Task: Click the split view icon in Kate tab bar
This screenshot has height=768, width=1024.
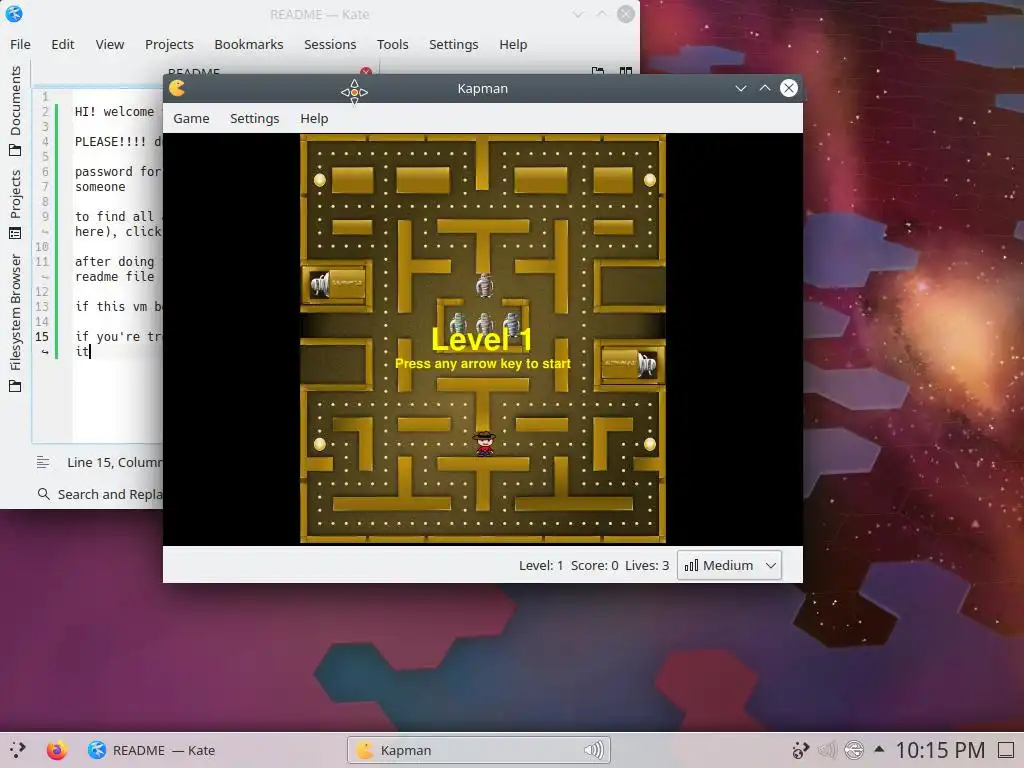Action: 626,71
